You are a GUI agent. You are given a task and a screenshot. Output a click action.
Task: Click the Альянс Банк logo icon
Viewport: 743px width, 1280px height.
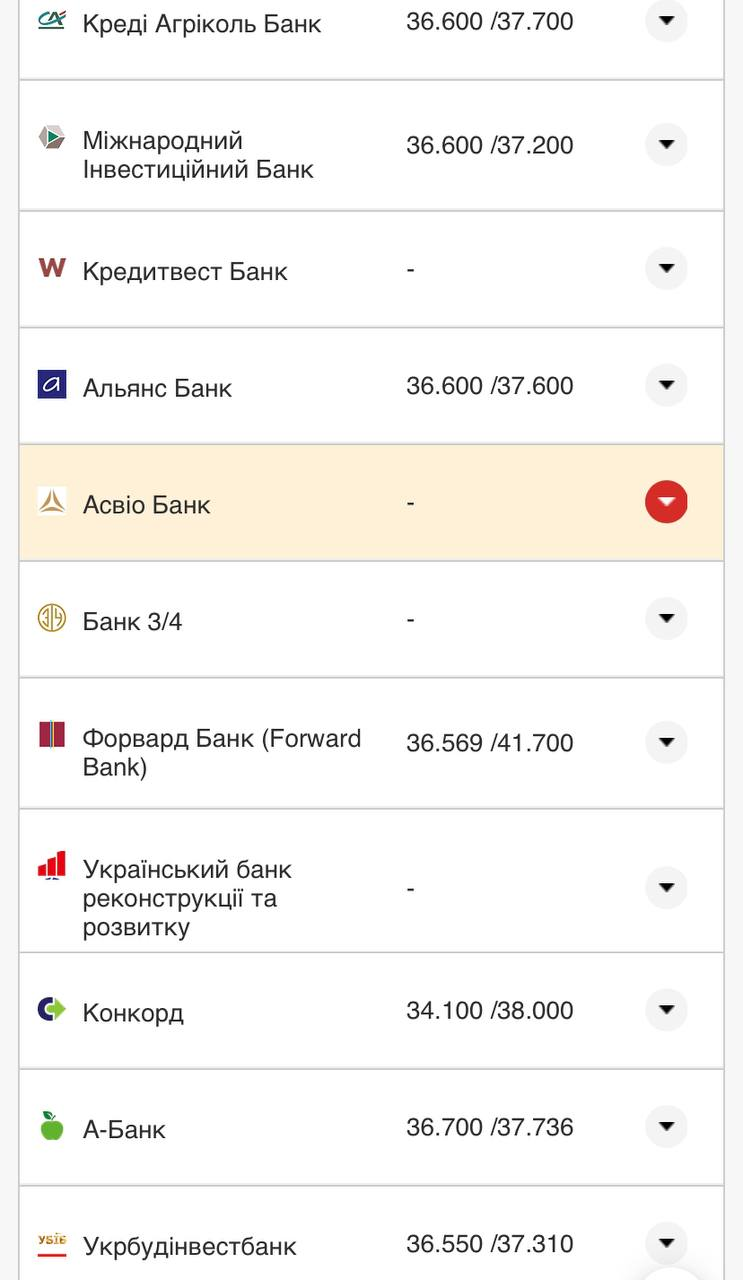[x=52, y=384]
